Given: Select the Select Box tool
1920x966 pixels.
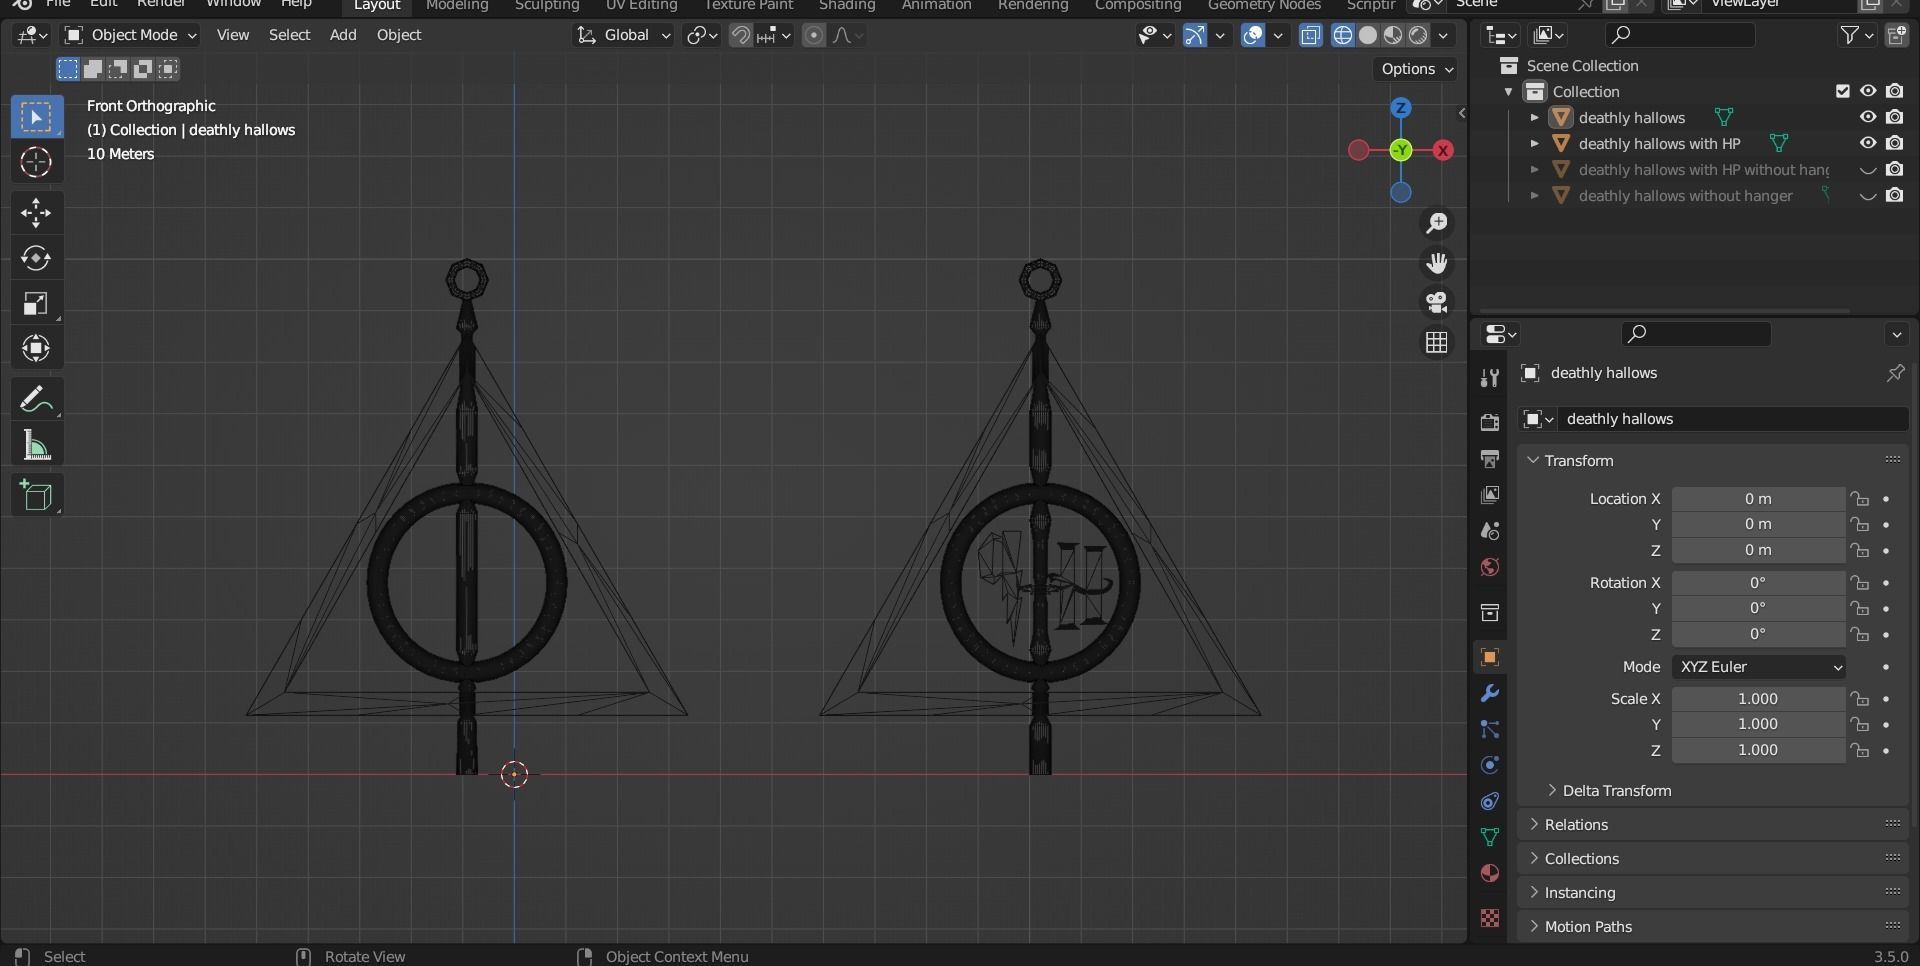Looking at the screenshot, I should pyautogui.click(x=37, y=118).
